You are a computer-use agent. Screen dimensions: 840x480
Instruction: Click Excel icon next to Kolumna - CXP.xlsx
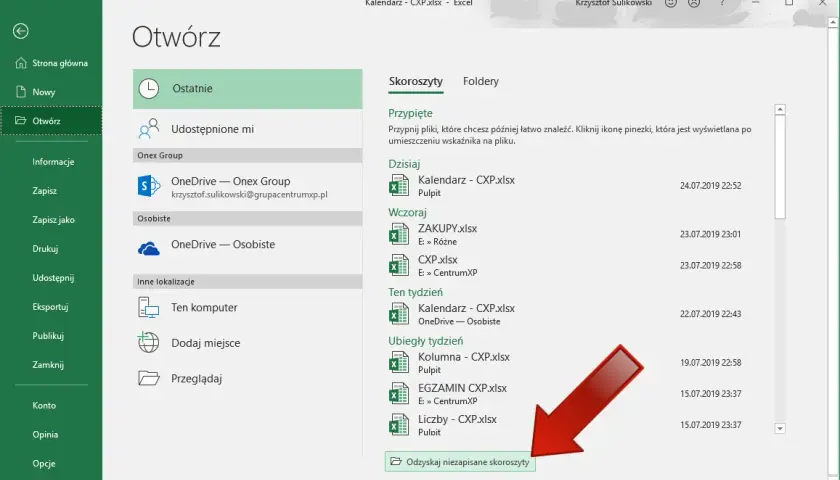pos(399,363)
